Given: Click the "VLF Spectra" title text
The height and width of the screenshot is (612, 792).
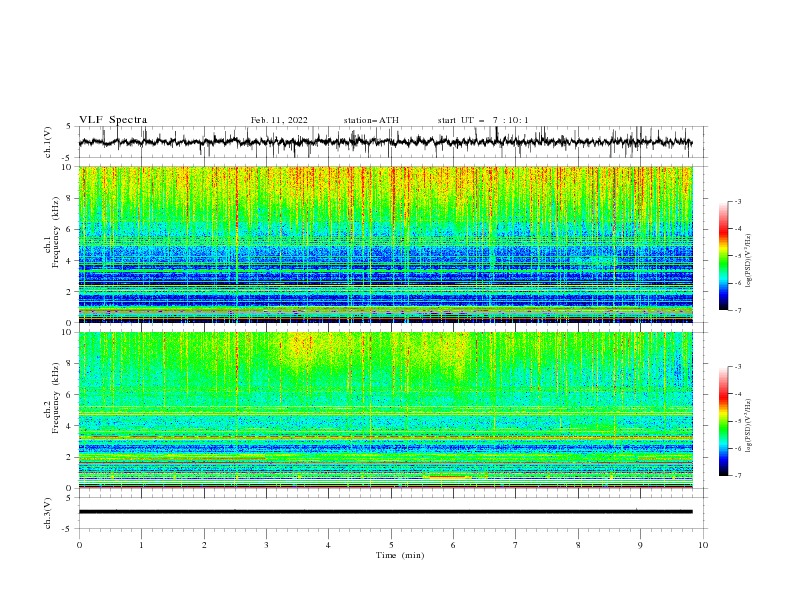Looking at the screenshot, I should click(x=113, y=120).
